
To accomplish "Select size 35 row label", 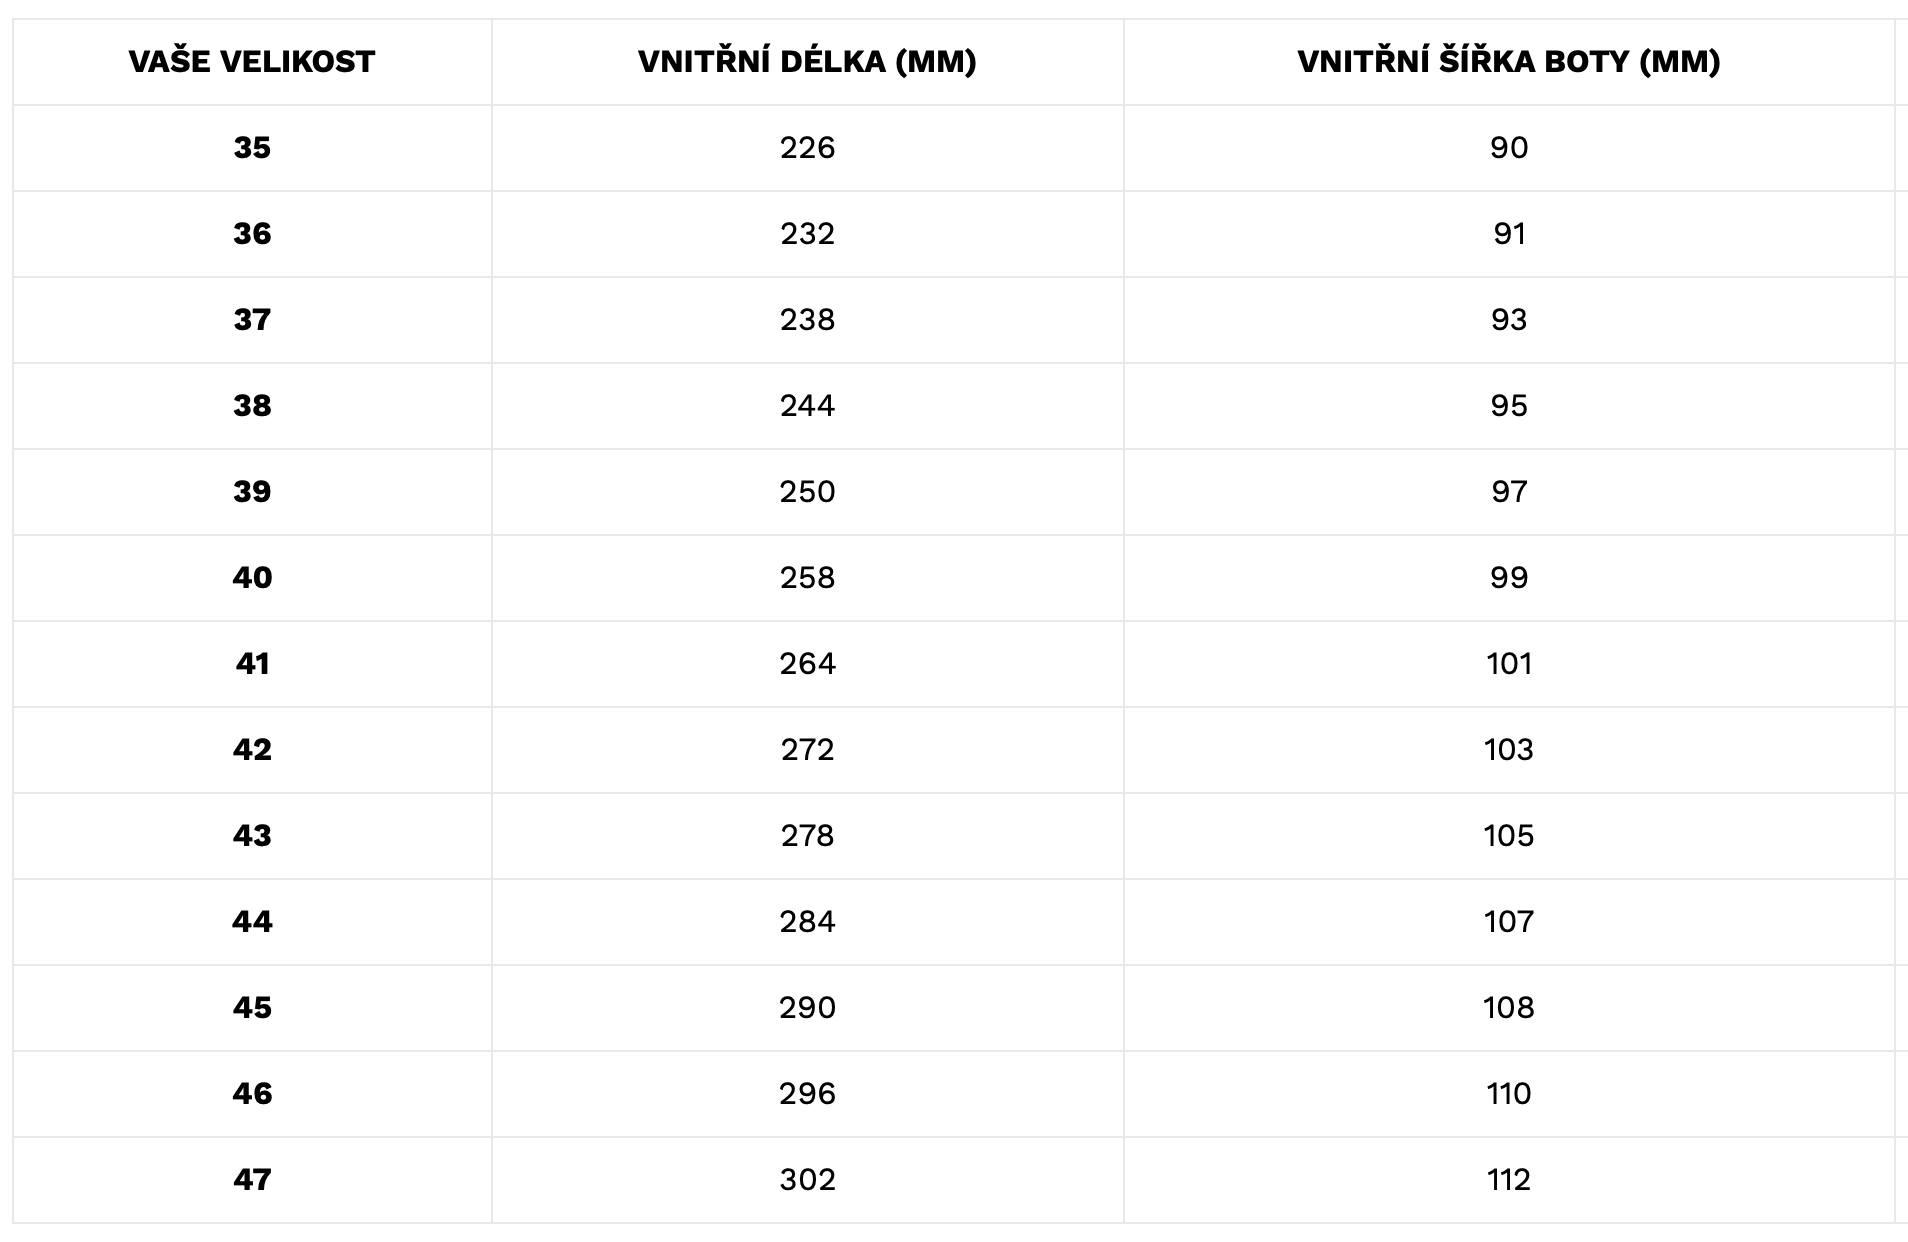I will (x=252, y=148).
